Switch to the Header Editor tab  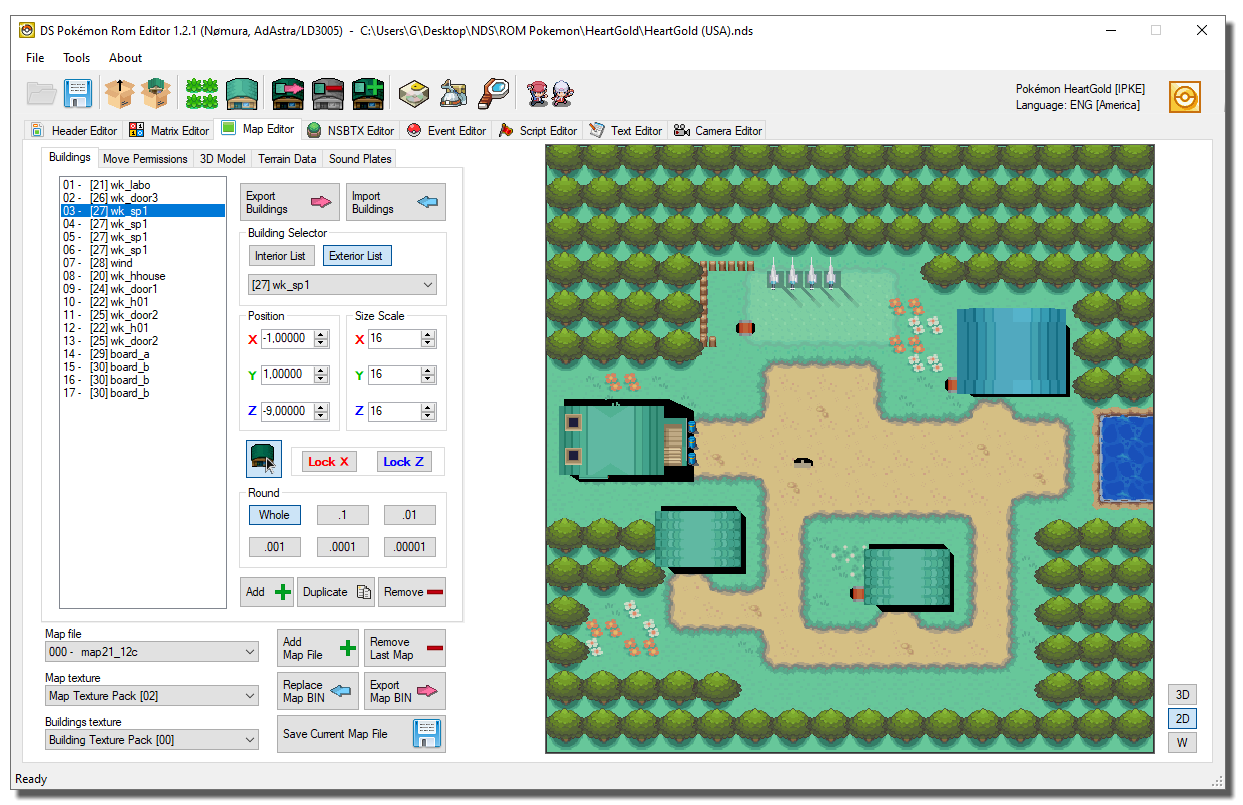click(74, 130)
